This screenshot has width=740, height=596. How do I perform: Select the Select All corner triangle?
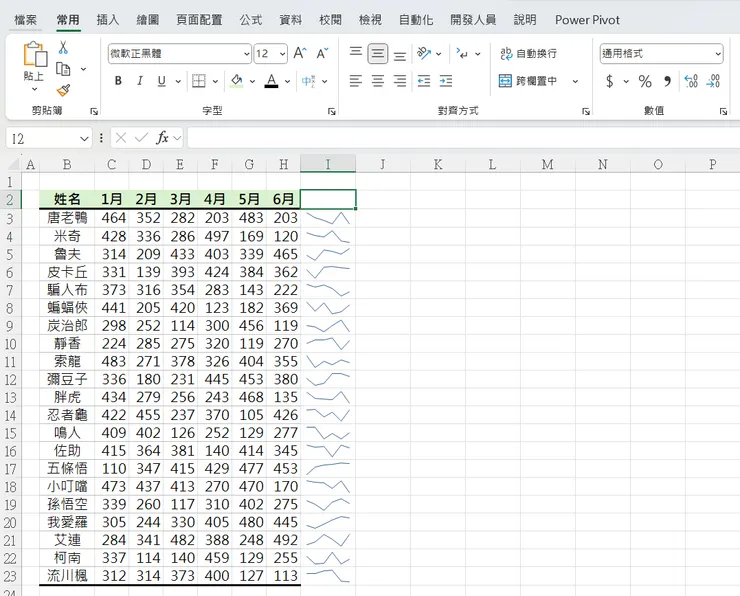click(x=13, y=164)
